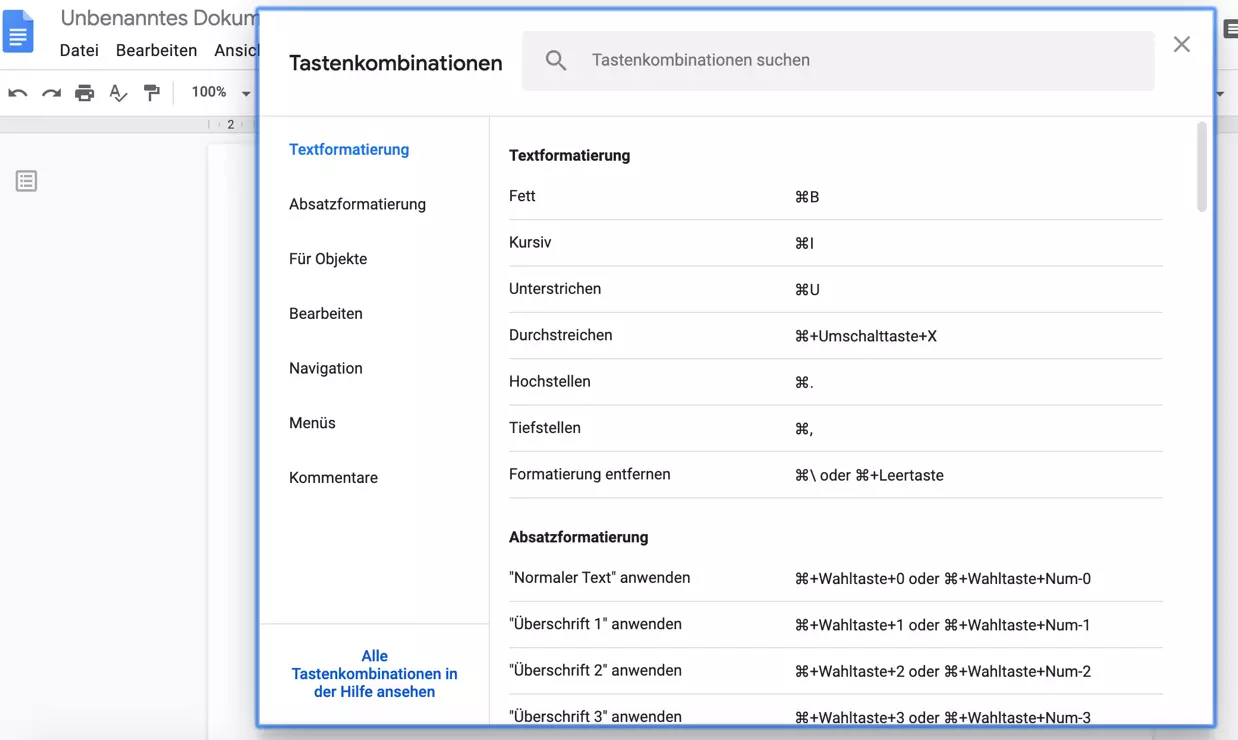Open the 100% zoom dropdown

click(x=220, y=92)
